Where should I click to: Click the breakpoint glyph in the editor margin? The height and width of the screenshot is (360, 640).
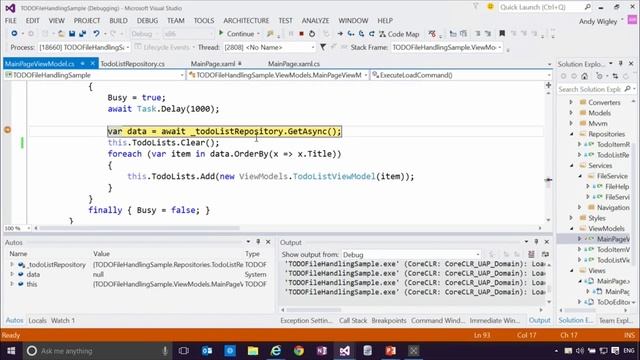point(7,130)
